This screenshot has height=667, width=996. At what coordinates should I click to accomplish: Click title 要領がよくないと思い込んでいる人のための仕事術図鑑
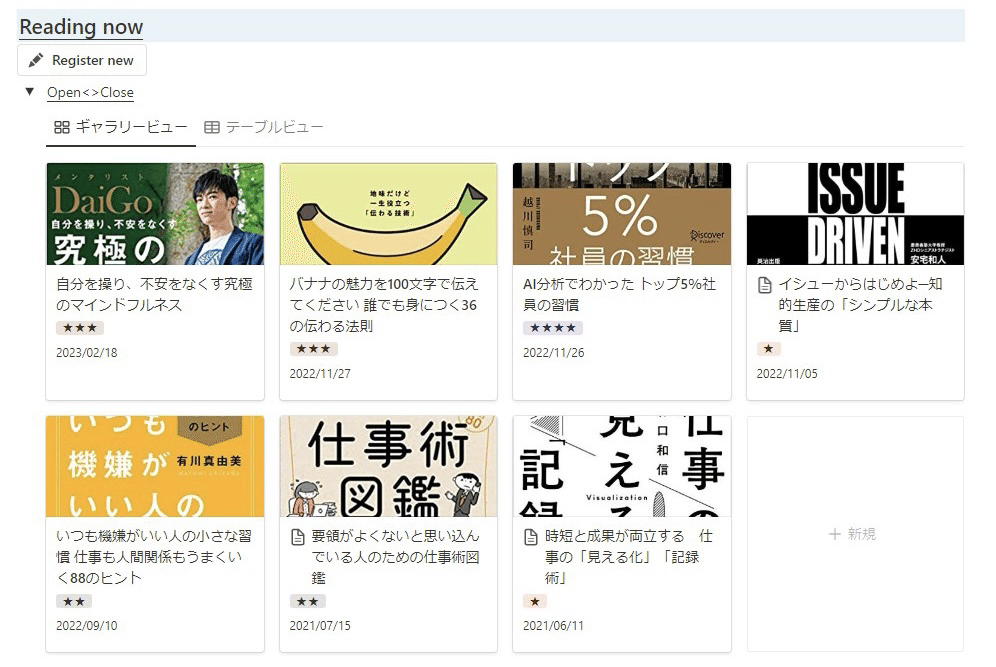pos(395,557)
